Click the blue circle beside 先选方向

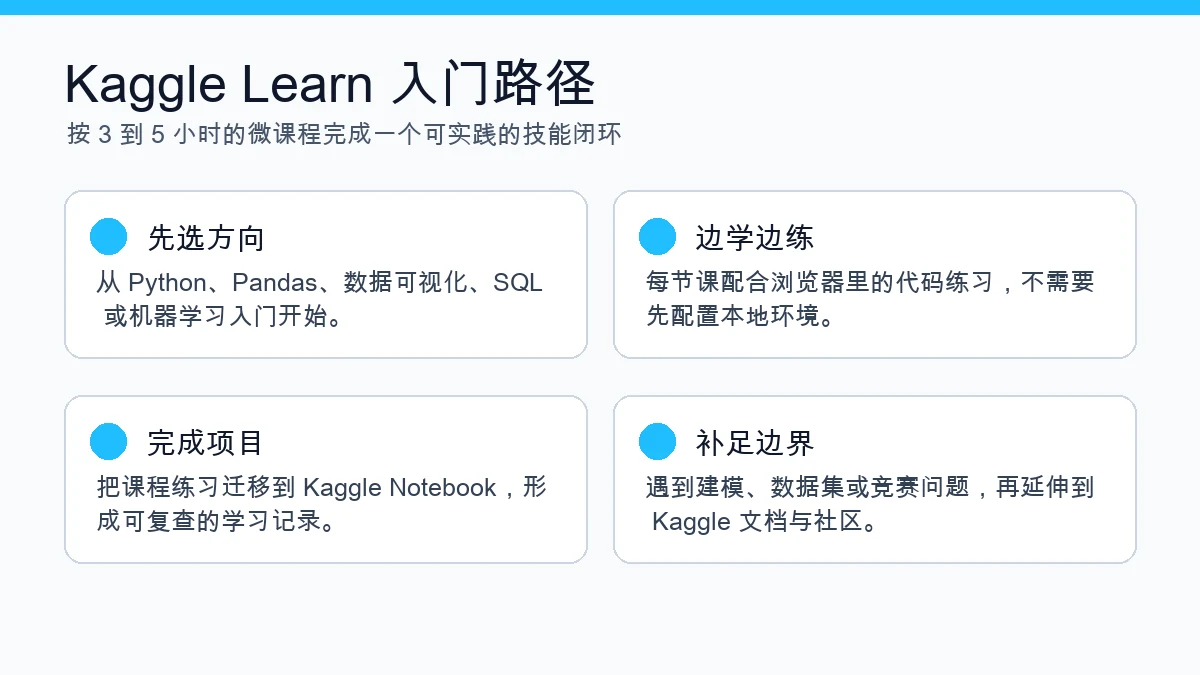pyautogui.click(x=108, y=237)
